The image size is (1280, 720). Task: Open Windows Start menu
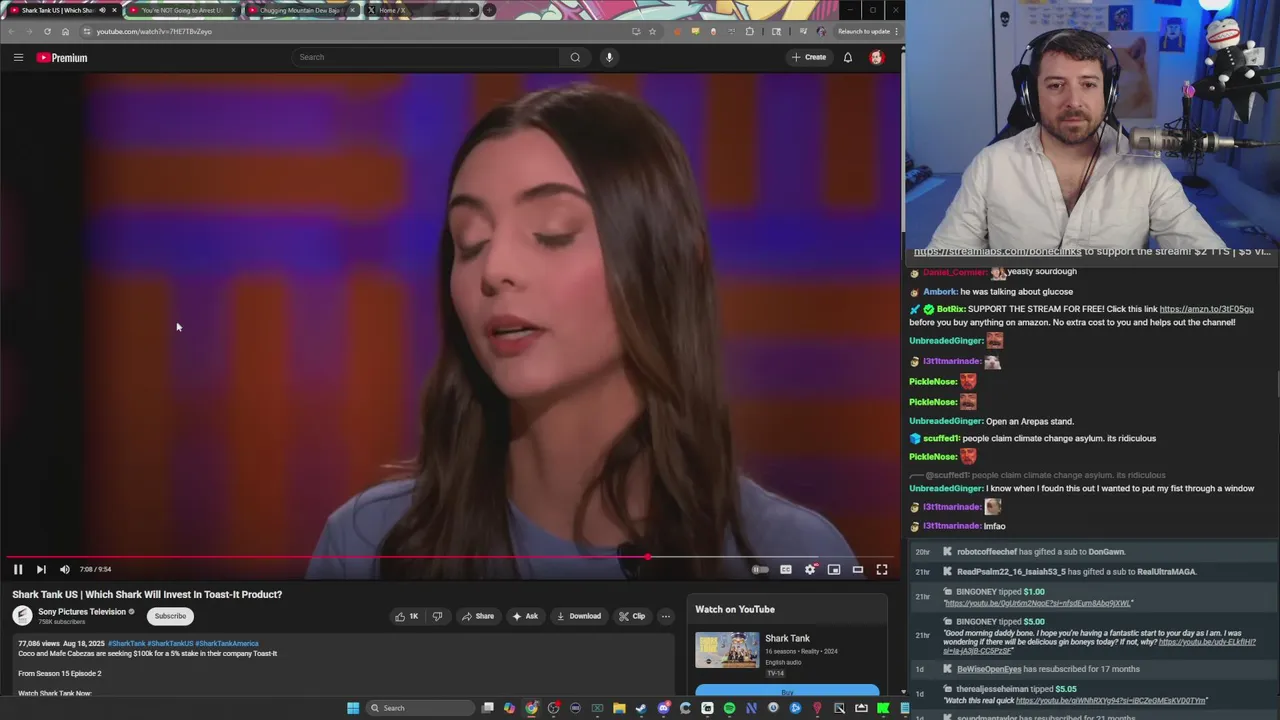click(353, 708)
